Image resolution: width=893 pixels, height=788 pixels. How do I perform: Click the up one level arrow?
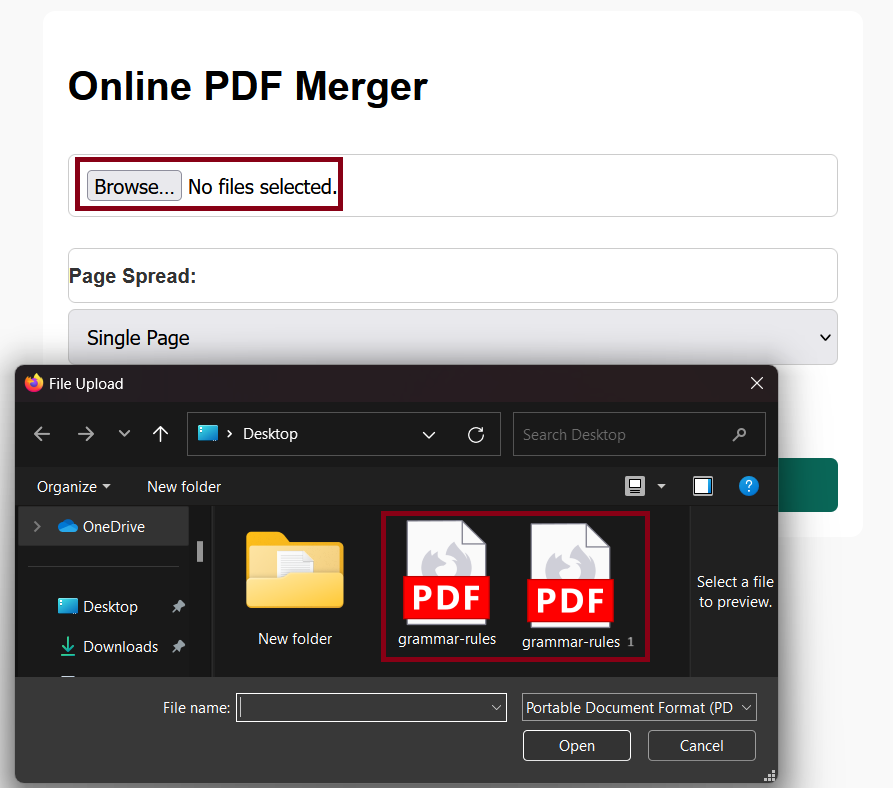(160, 433)
